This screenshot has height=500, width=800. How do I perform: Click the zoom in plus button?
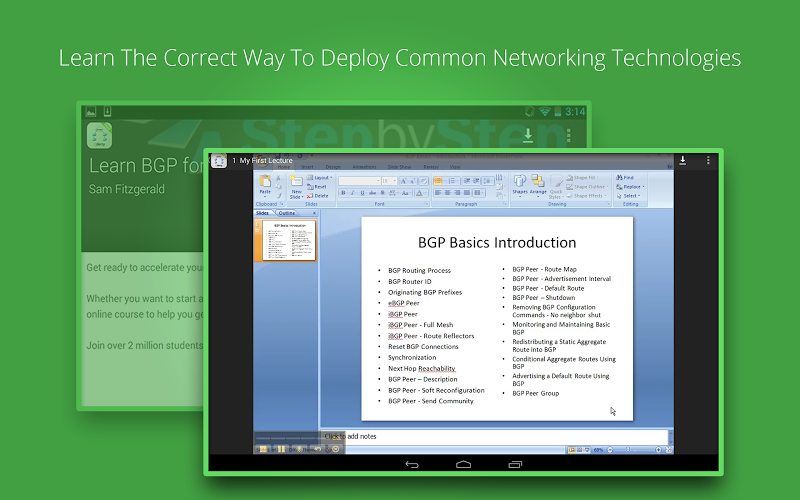(658, 449)
